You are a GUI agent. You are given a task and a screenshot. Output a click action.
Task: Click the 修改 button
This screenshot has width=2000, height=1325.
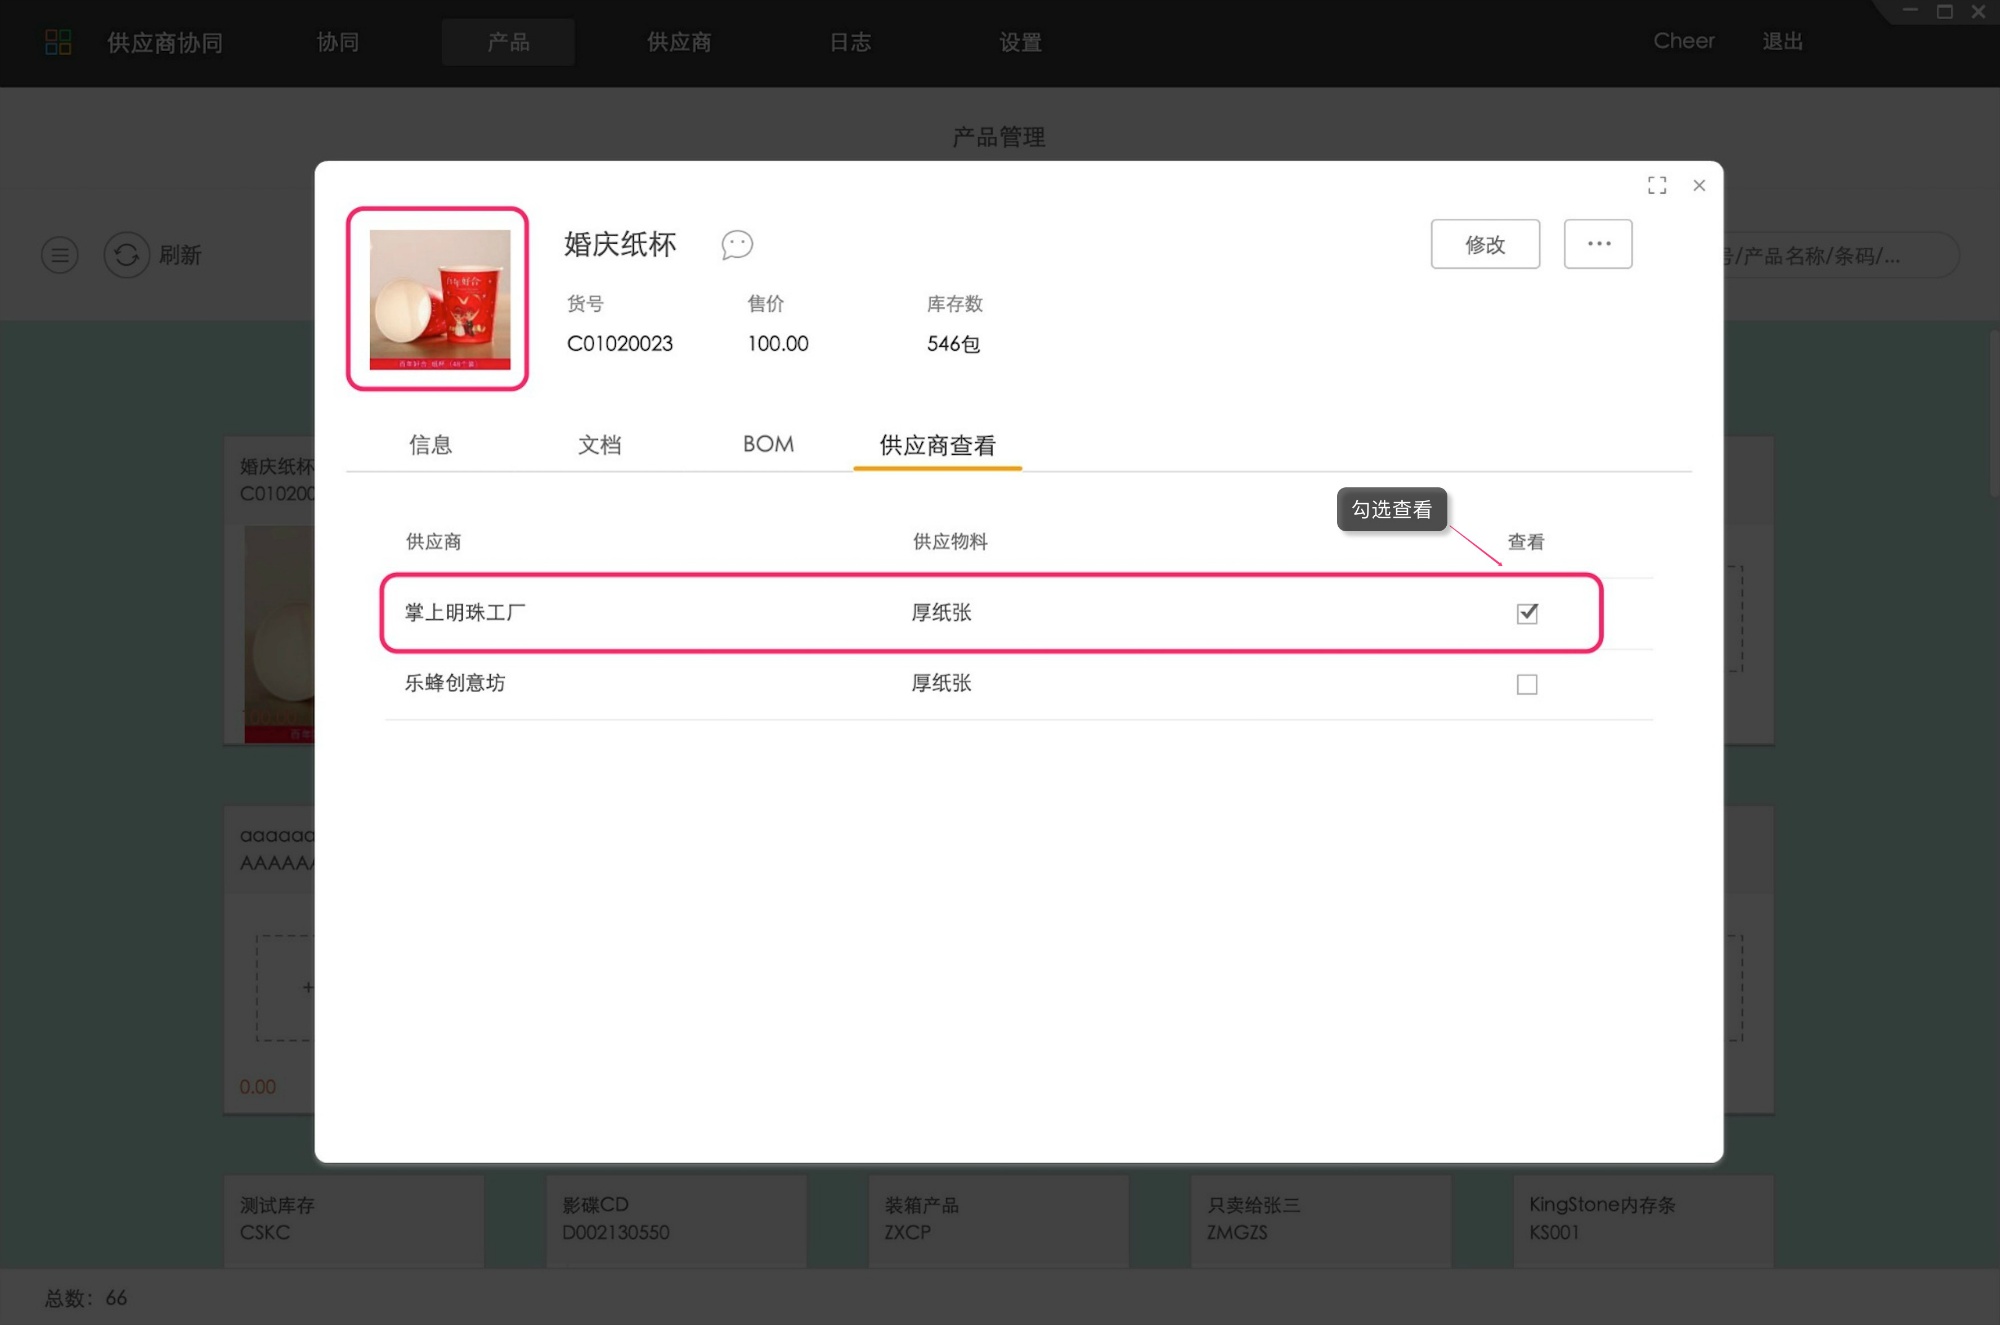tap(1485, 244)
